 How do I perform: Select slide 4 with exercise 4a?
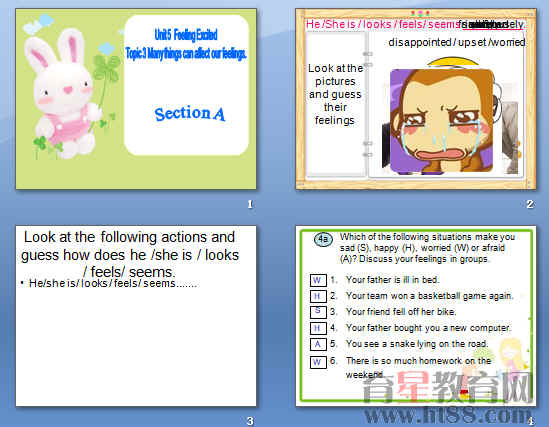(x=416, y=316)
